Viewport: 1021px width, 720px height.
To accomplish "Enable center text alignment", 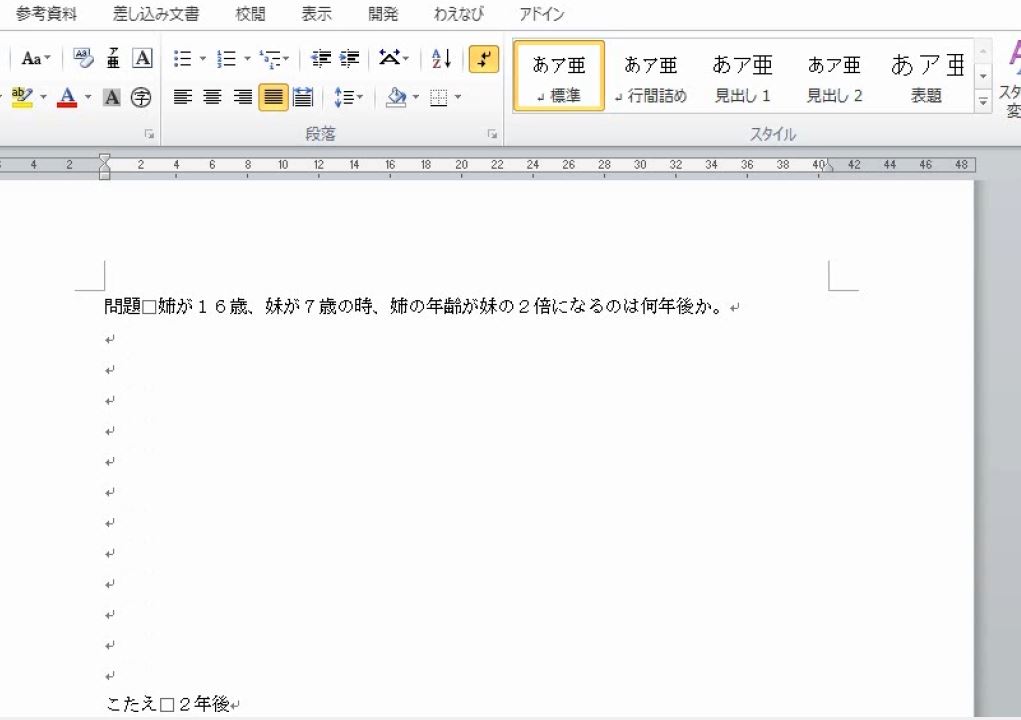I will coord(212,97).
